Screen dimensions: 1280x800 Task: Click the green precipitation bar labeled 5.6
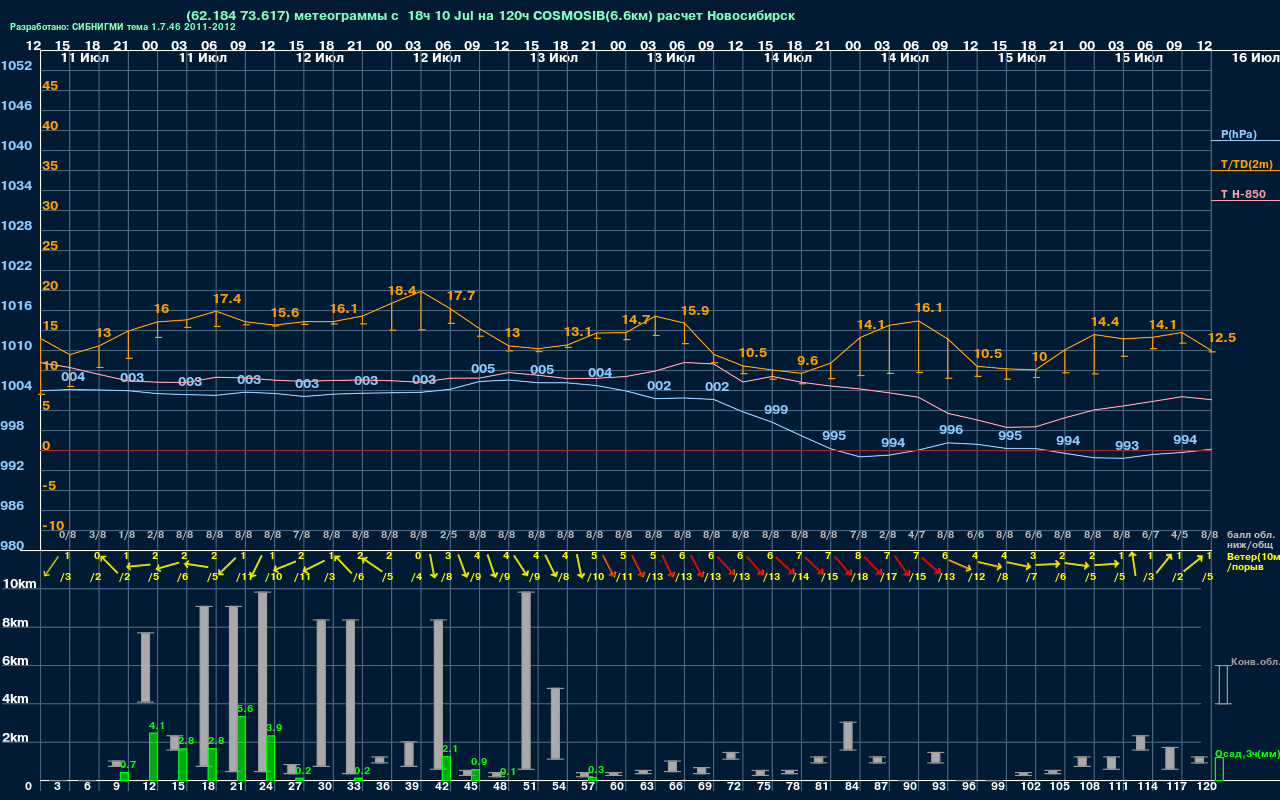pos(241,748)
